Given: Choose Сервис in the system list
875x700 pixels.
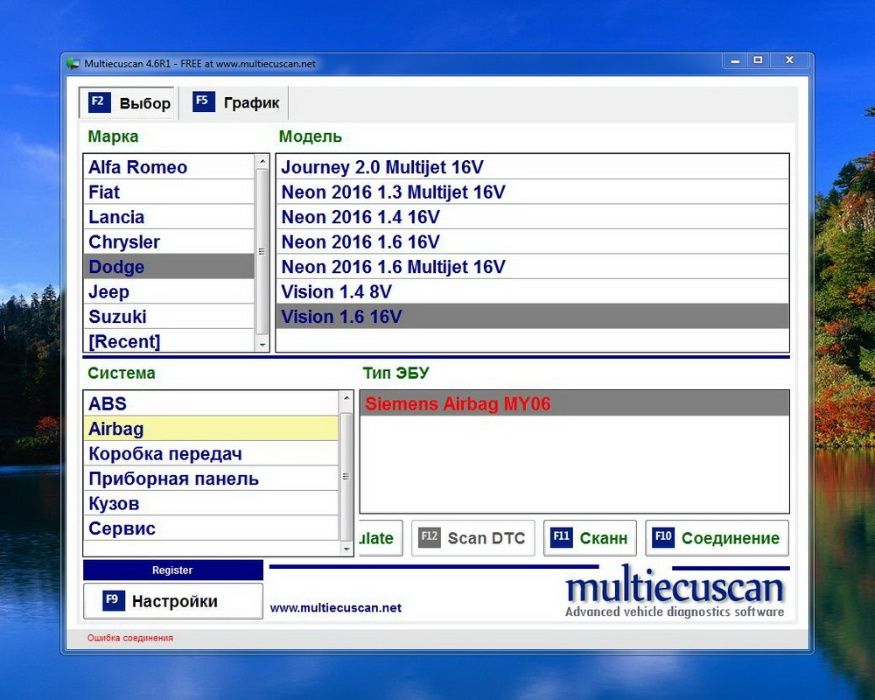Looking at the screenshot, I should (x=211, y=528).
